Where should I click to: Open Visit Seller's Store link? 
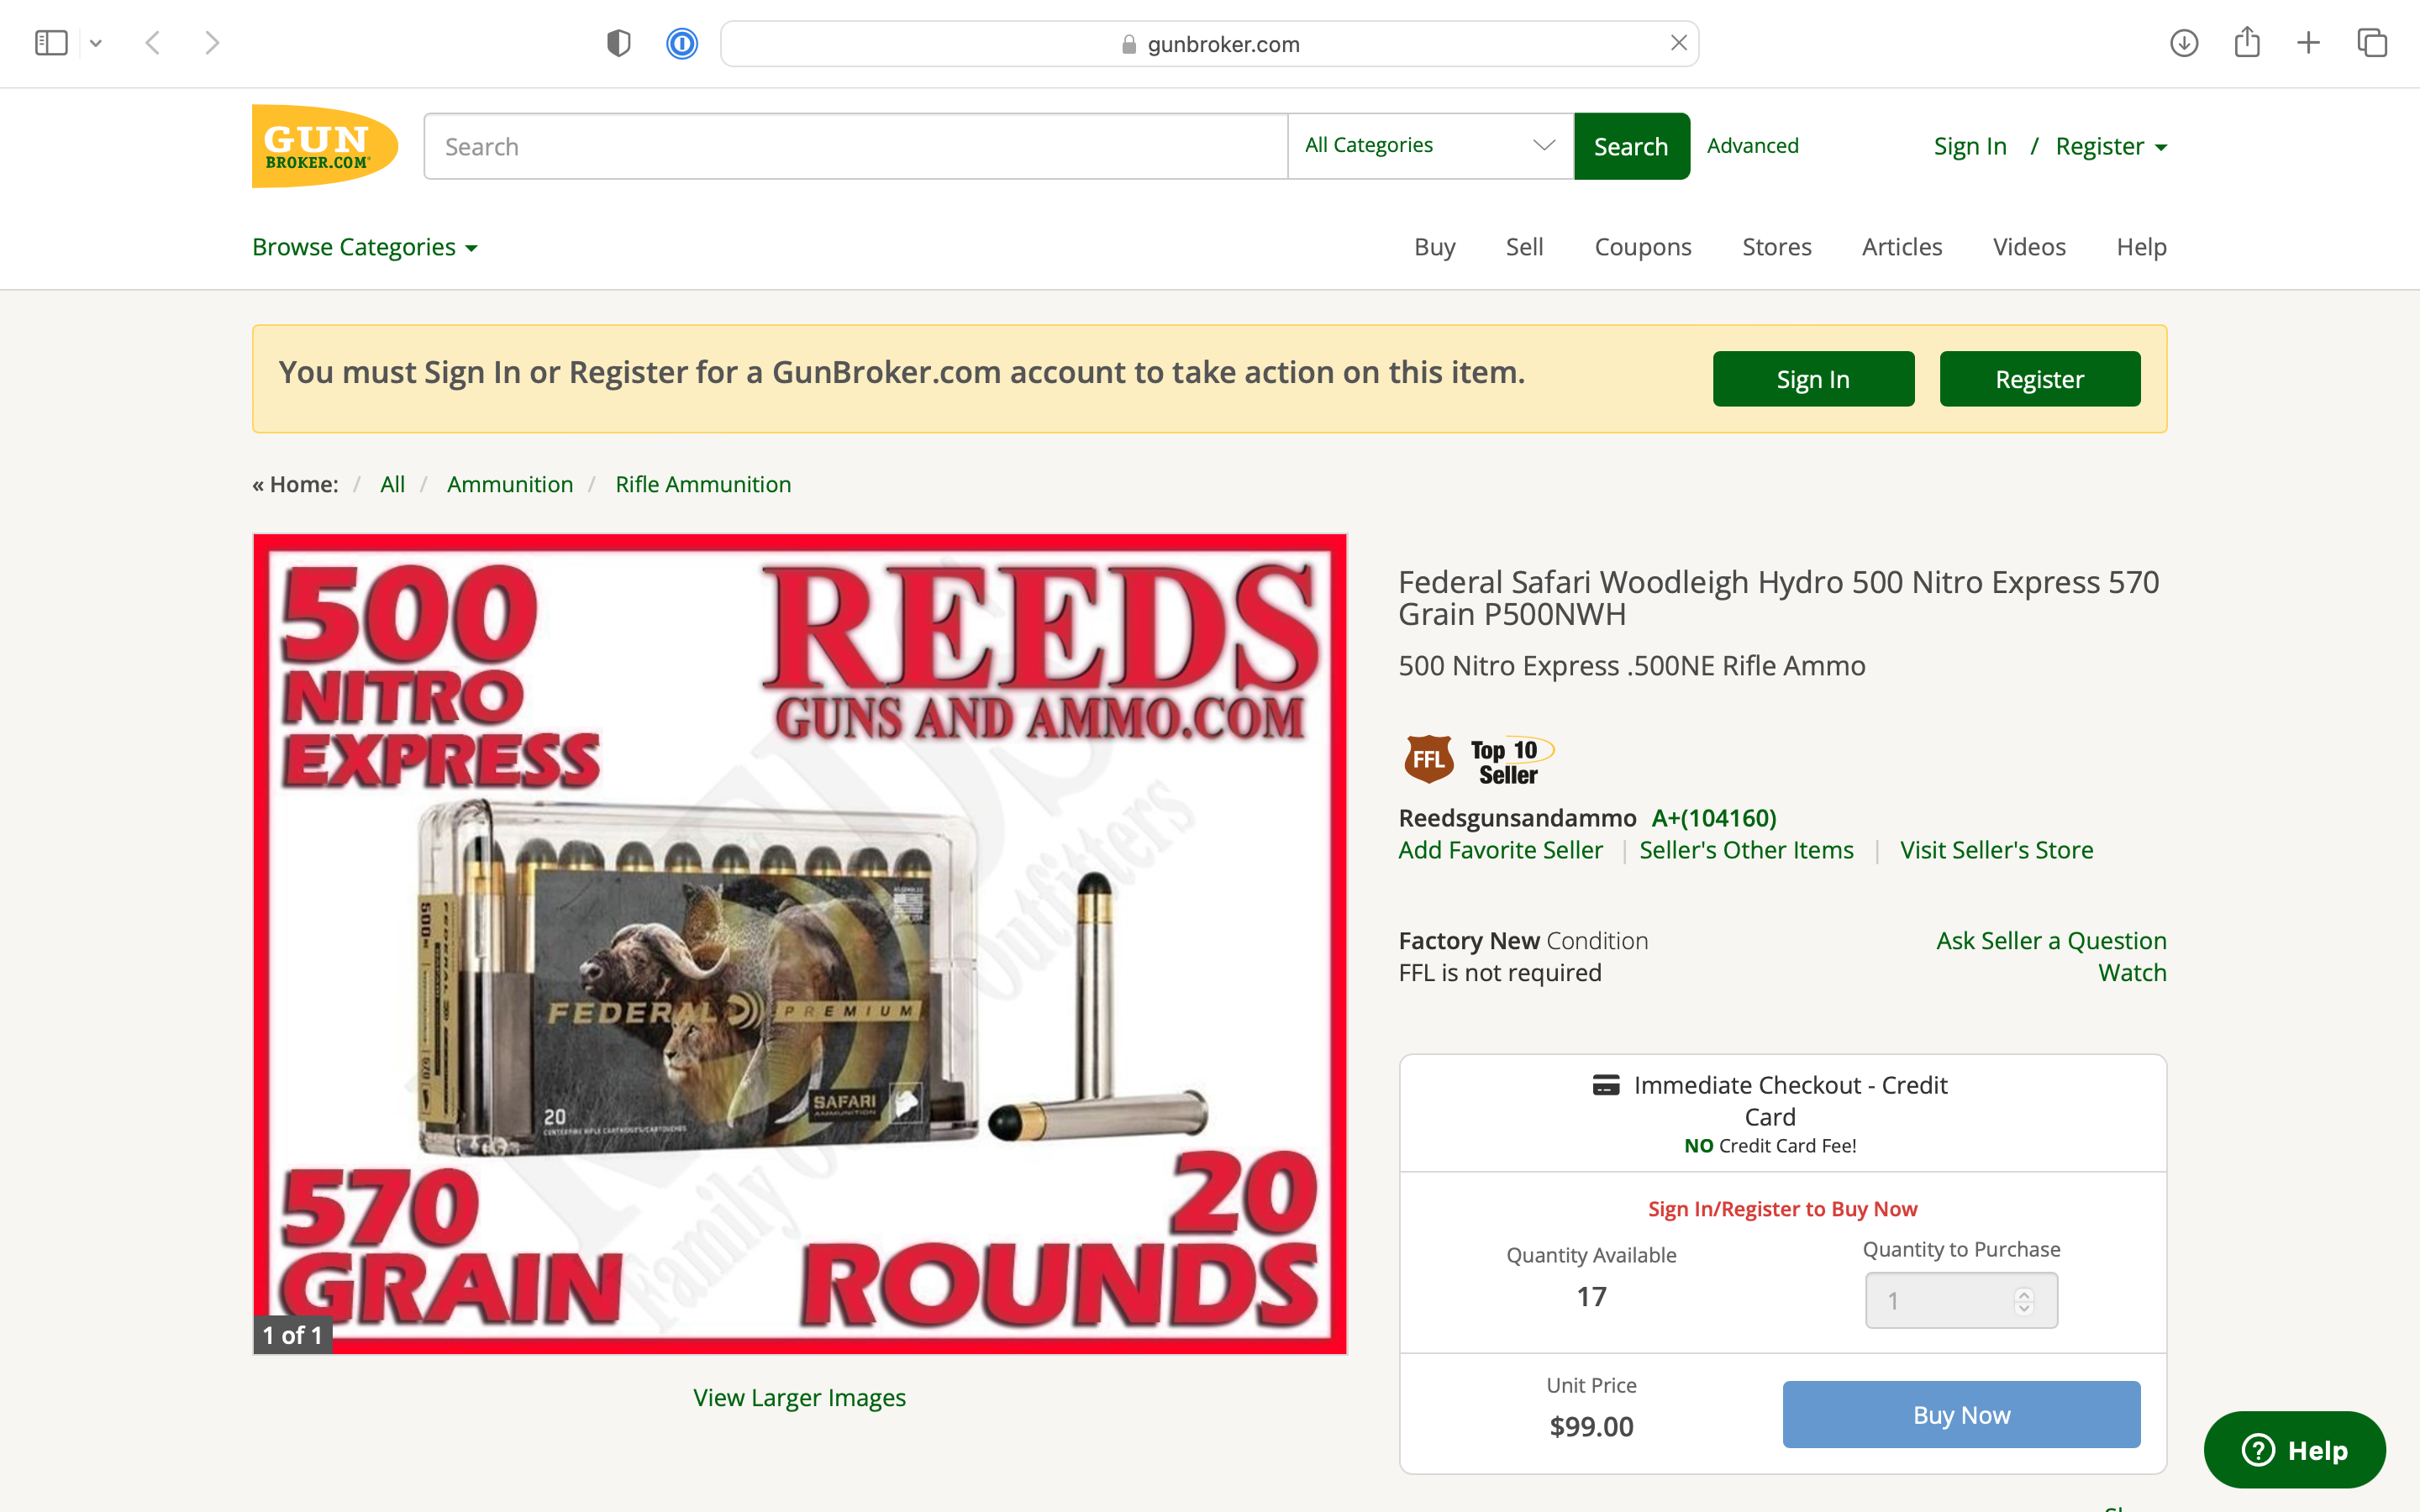click(x=1996, y=850)
